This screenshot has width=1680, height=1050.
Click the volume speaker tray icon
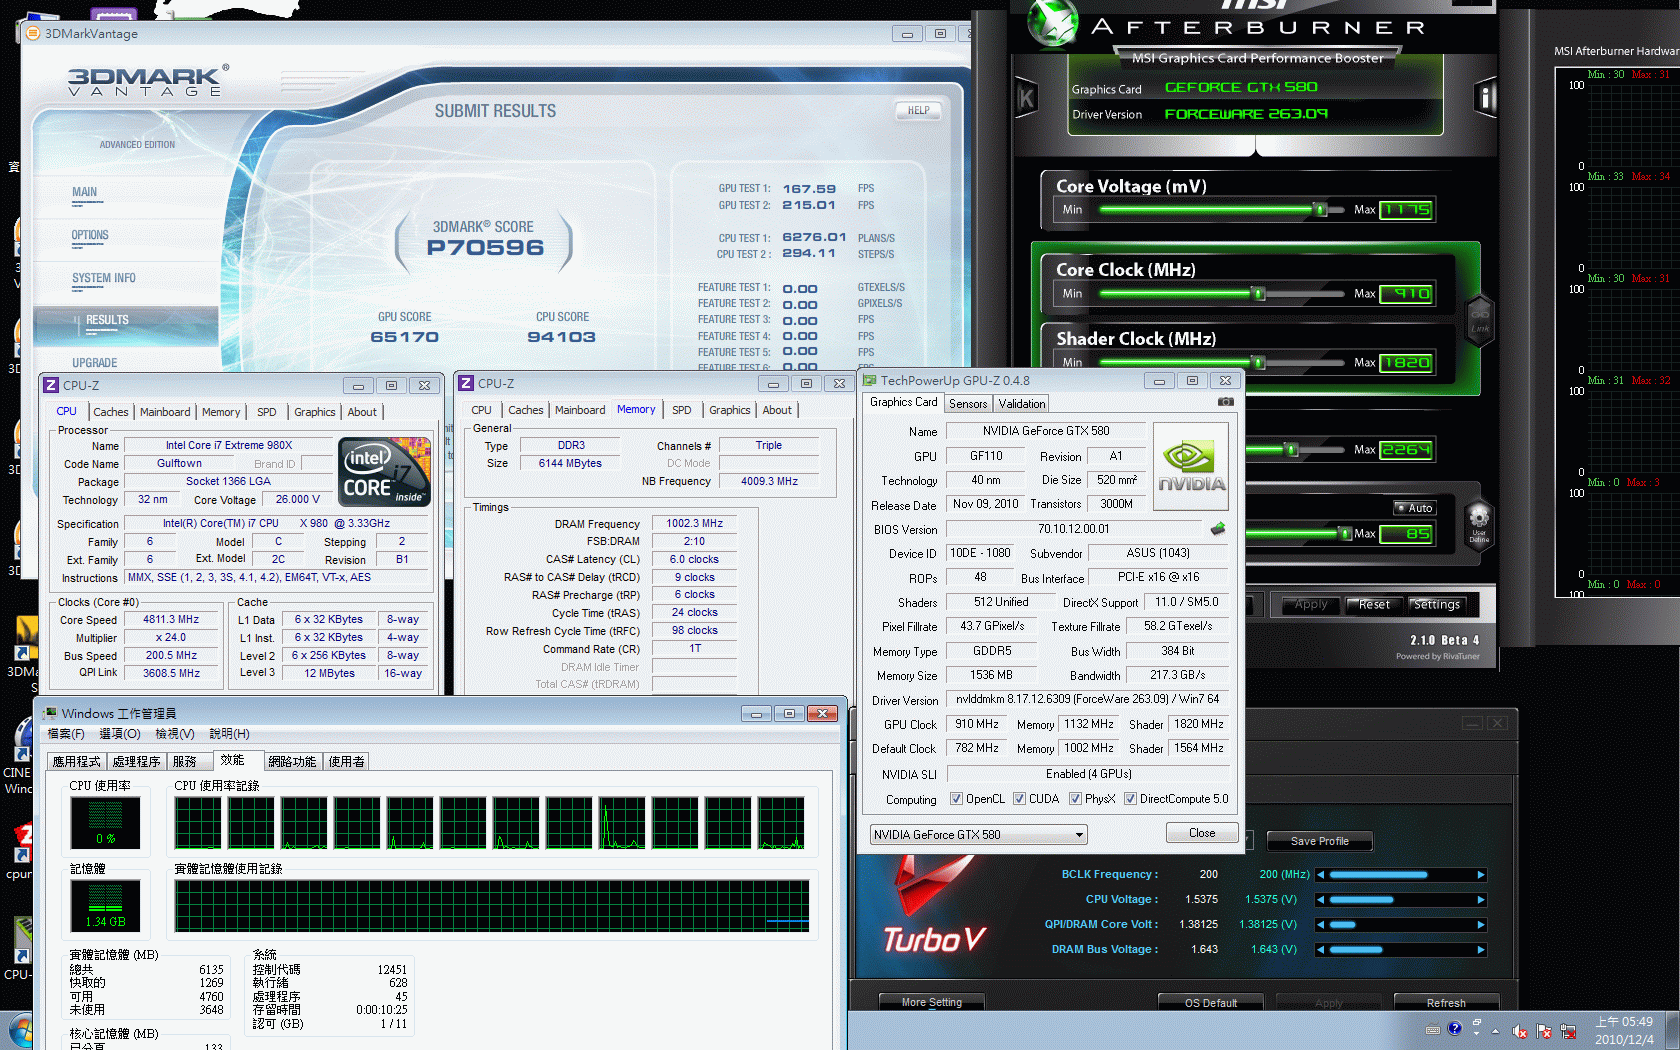[1519, 1031]
